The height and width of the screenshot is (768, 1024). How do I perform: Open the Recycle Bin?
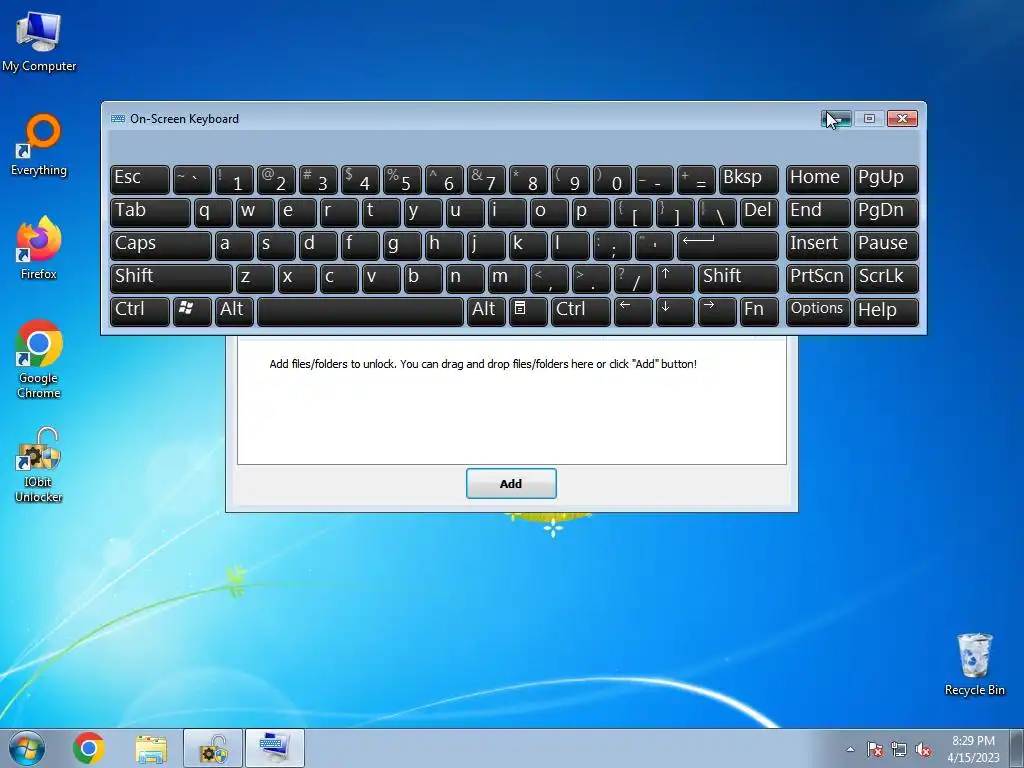974,664
